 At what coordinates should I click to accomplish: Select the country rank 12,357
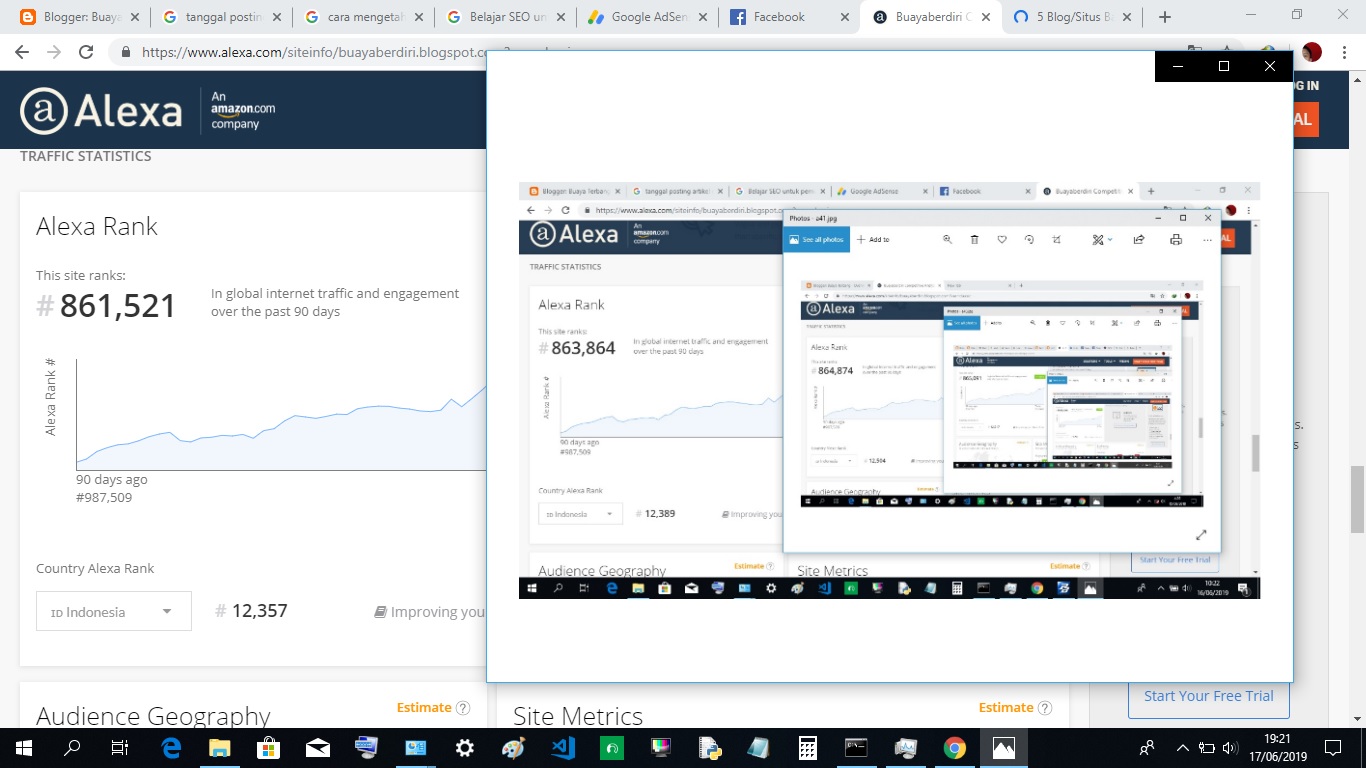(x=259, y=611)
